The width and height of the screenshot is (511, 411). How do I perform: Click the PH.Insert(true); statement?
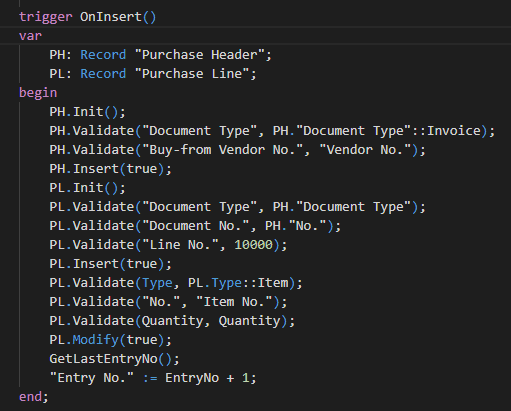point(110,169)
